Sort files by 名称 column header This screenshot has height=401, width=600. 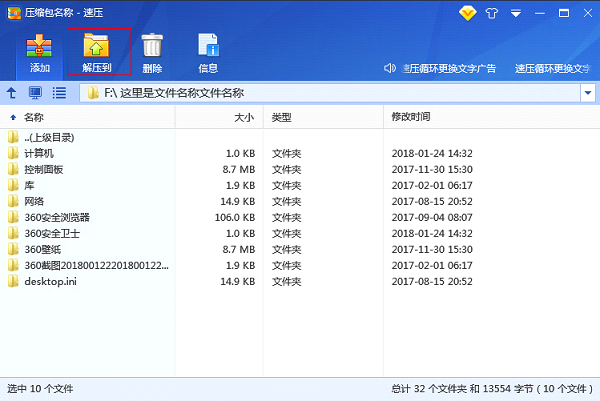[x=34, y=118]
